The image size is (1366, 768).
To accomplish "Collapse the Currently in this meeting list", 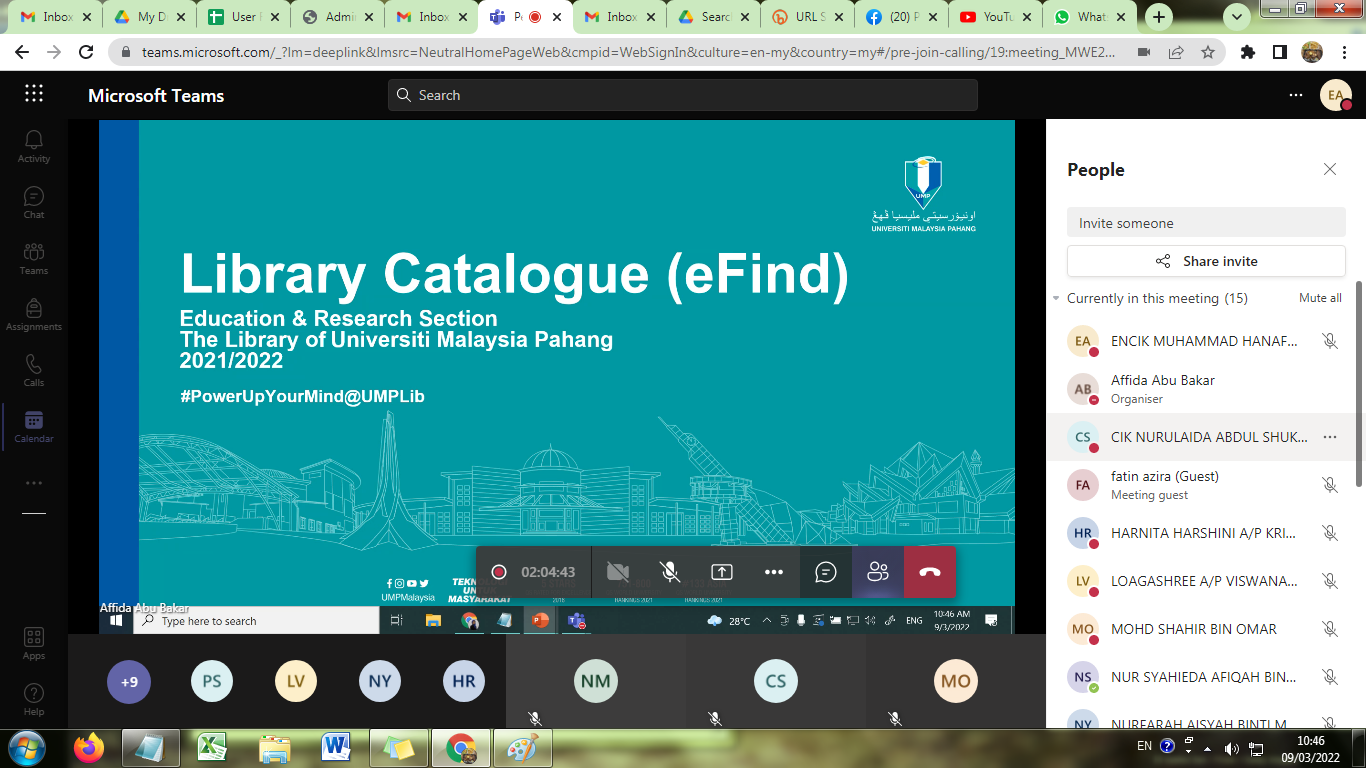I will pyautogui.click(x=1056, y=298).
